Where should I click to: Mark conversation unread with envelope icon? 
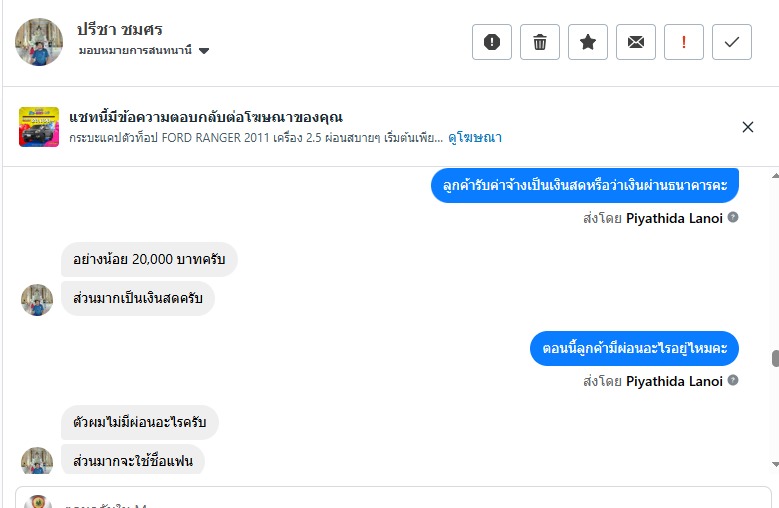click(636, 42)
